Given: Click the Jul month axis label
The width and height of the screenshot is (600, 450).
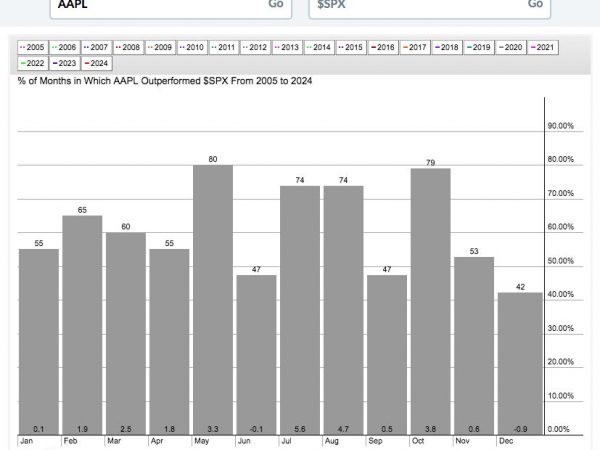Looking at the screenshot, I should pos(287,441).
